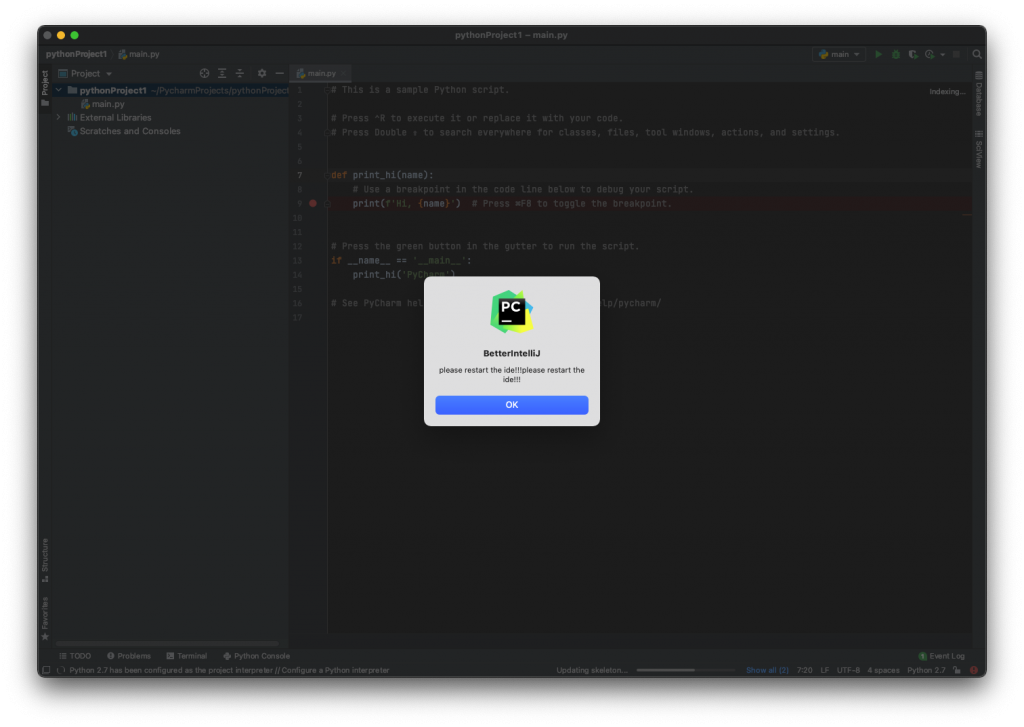Click the def print_hi(name) code line

click(382, 175)
